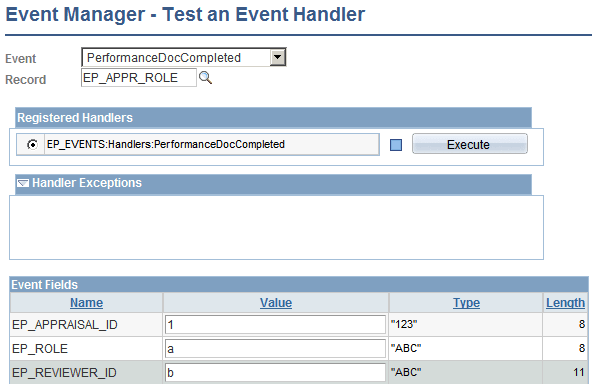This screenshot has width=592, height=384.
Task: Click the Event label
Action: [x=20, y=59]
